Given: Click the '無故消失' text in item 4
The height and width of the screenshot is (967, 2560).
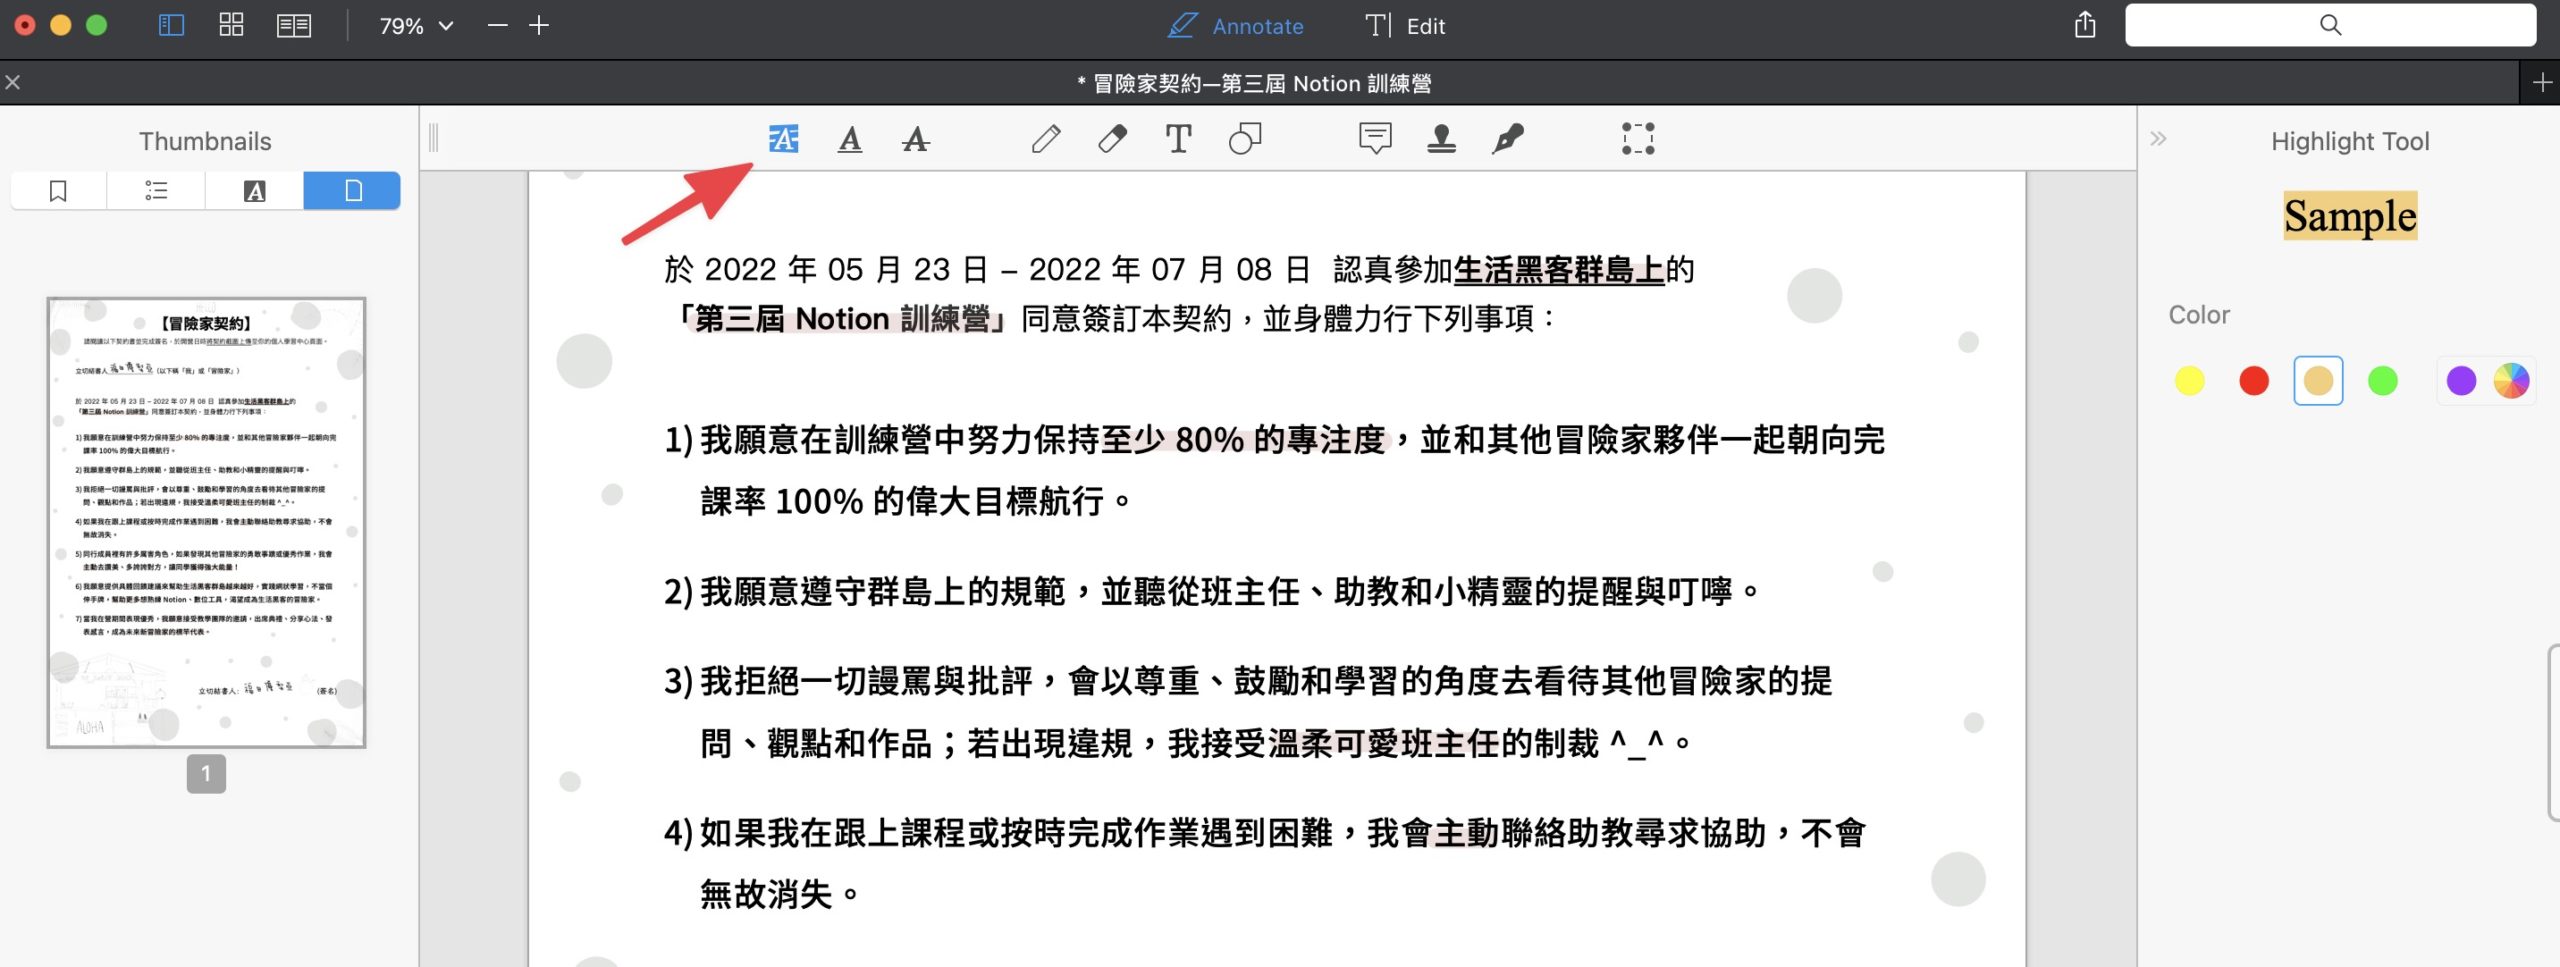Looking at the screenshot, I should tap(766, 894).
